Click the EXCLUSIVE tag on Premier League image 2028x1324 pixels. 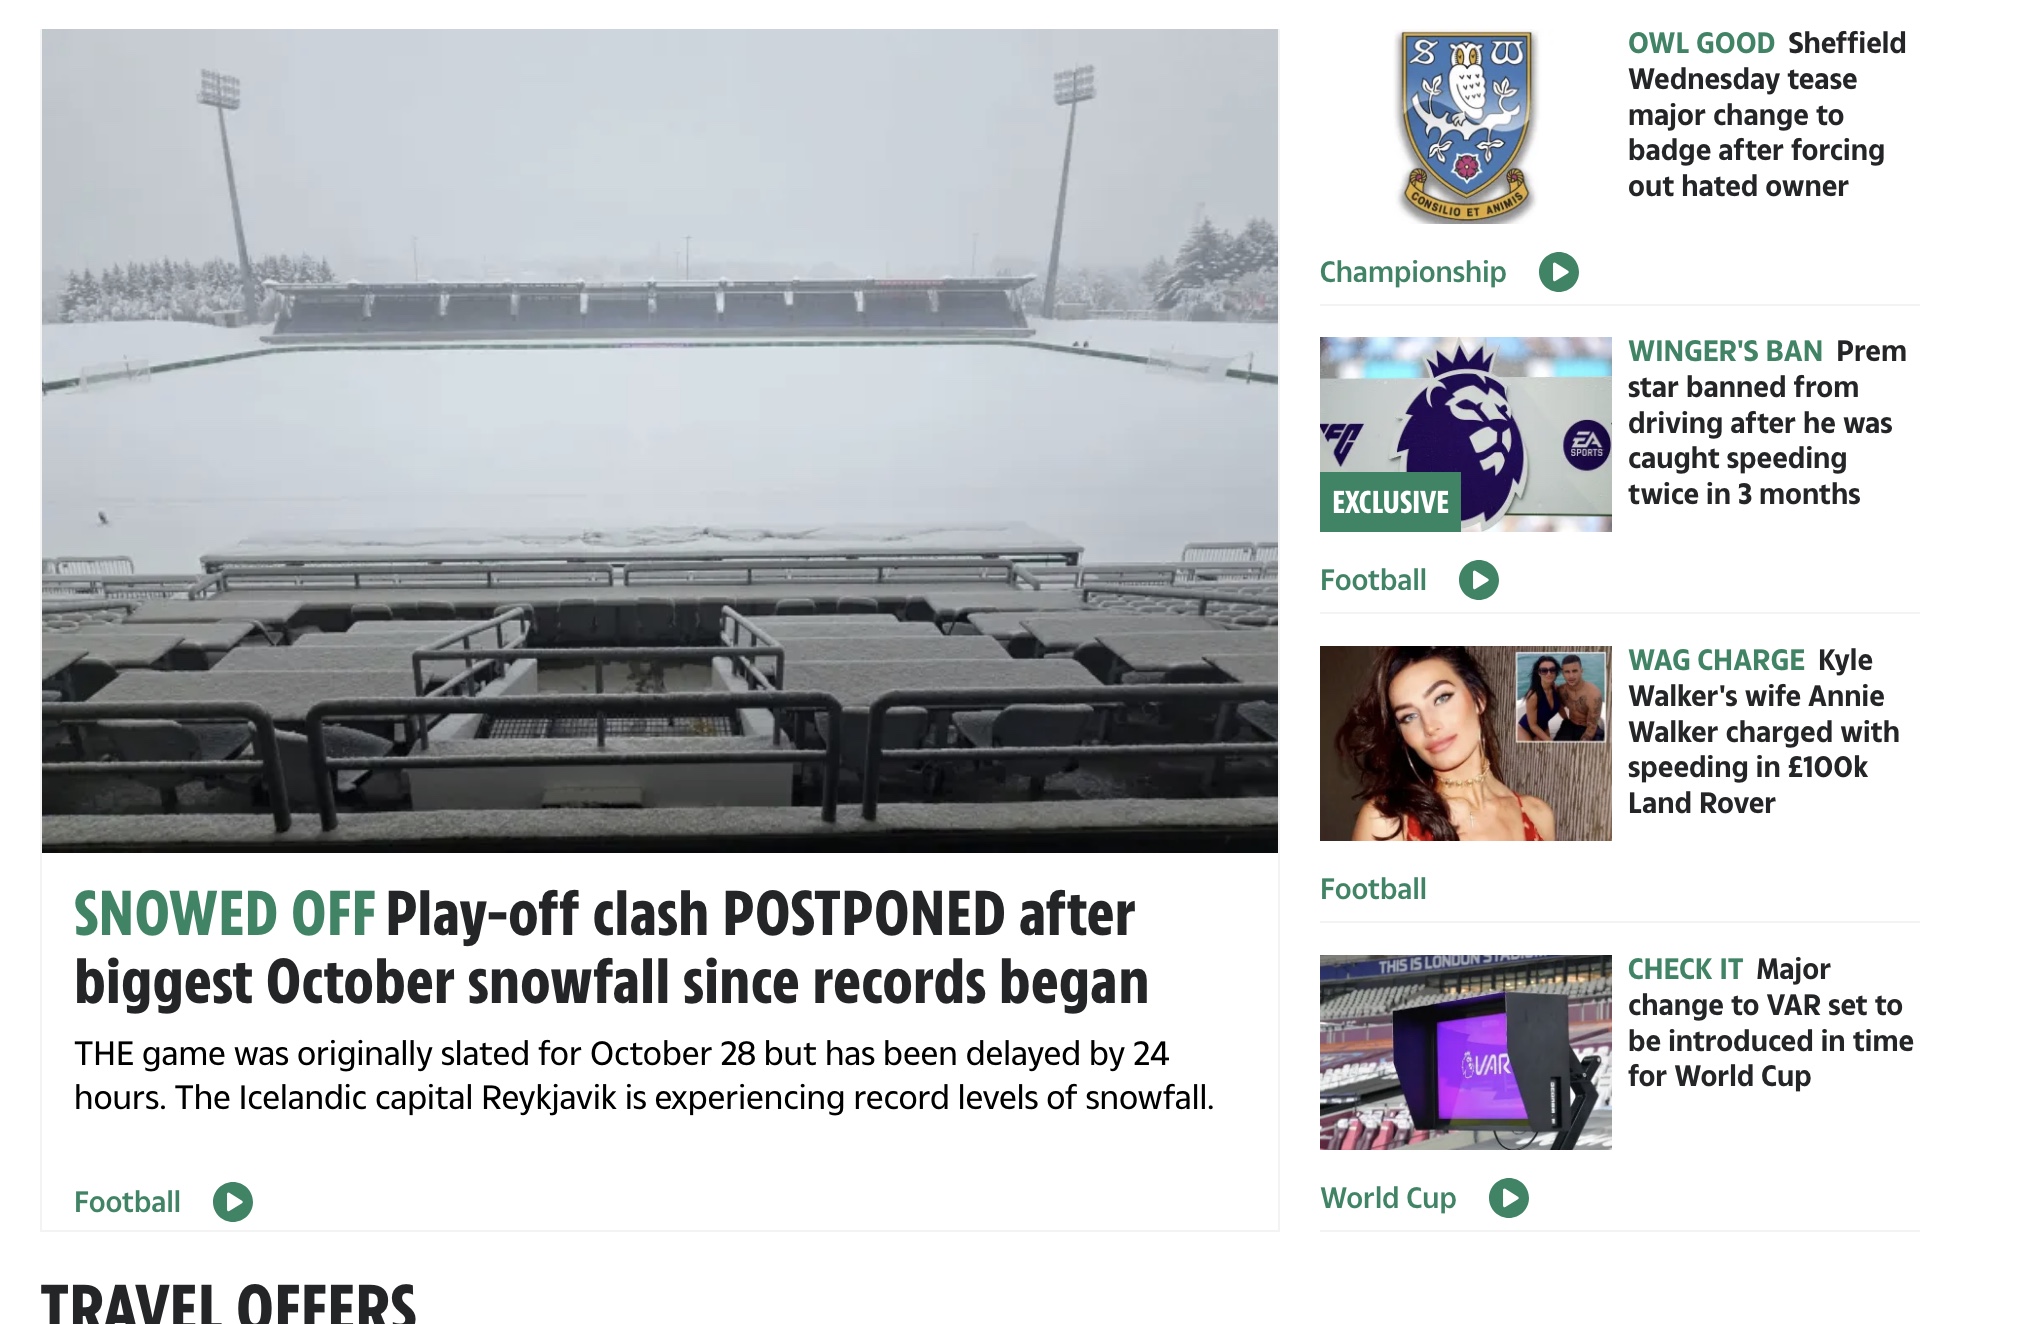pyautogui.click(x=1390, y=502)
